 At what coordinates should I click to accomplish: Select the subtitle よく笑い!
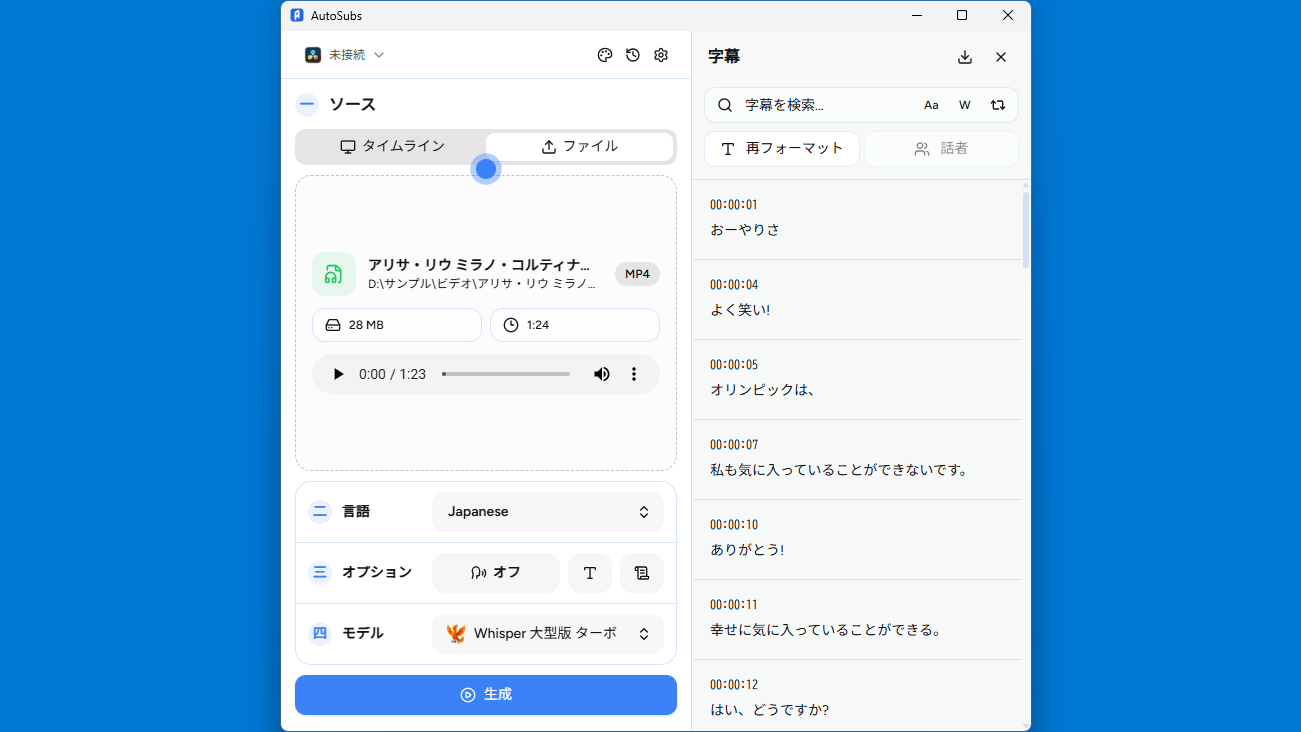point(740,310)
